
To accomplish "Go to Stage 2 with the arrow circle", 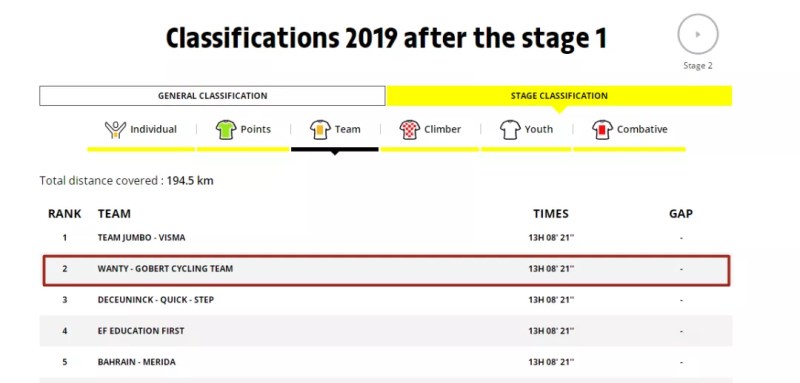I will tap(698, 34).
